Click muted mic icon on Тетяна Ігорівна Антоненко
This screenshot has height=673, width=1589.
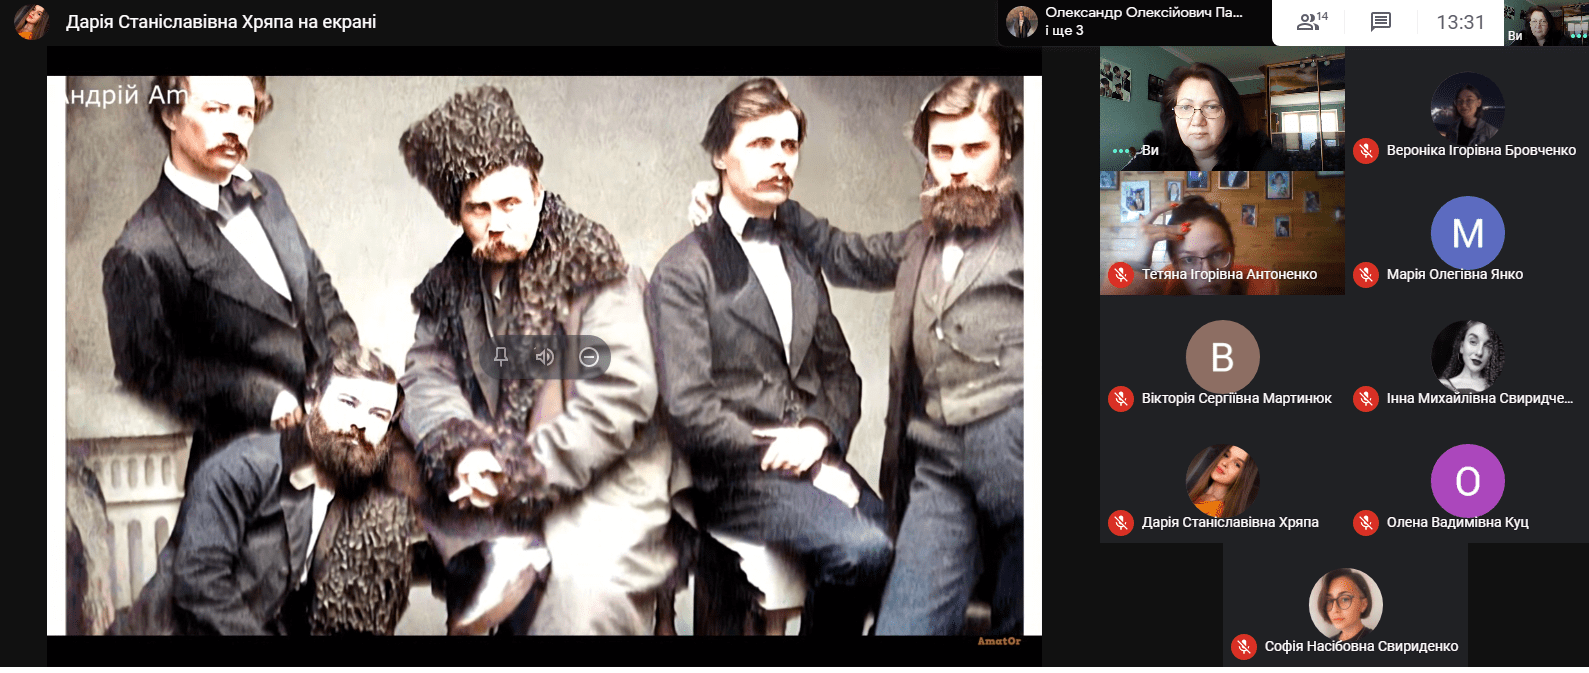[x=1121, y=275]
